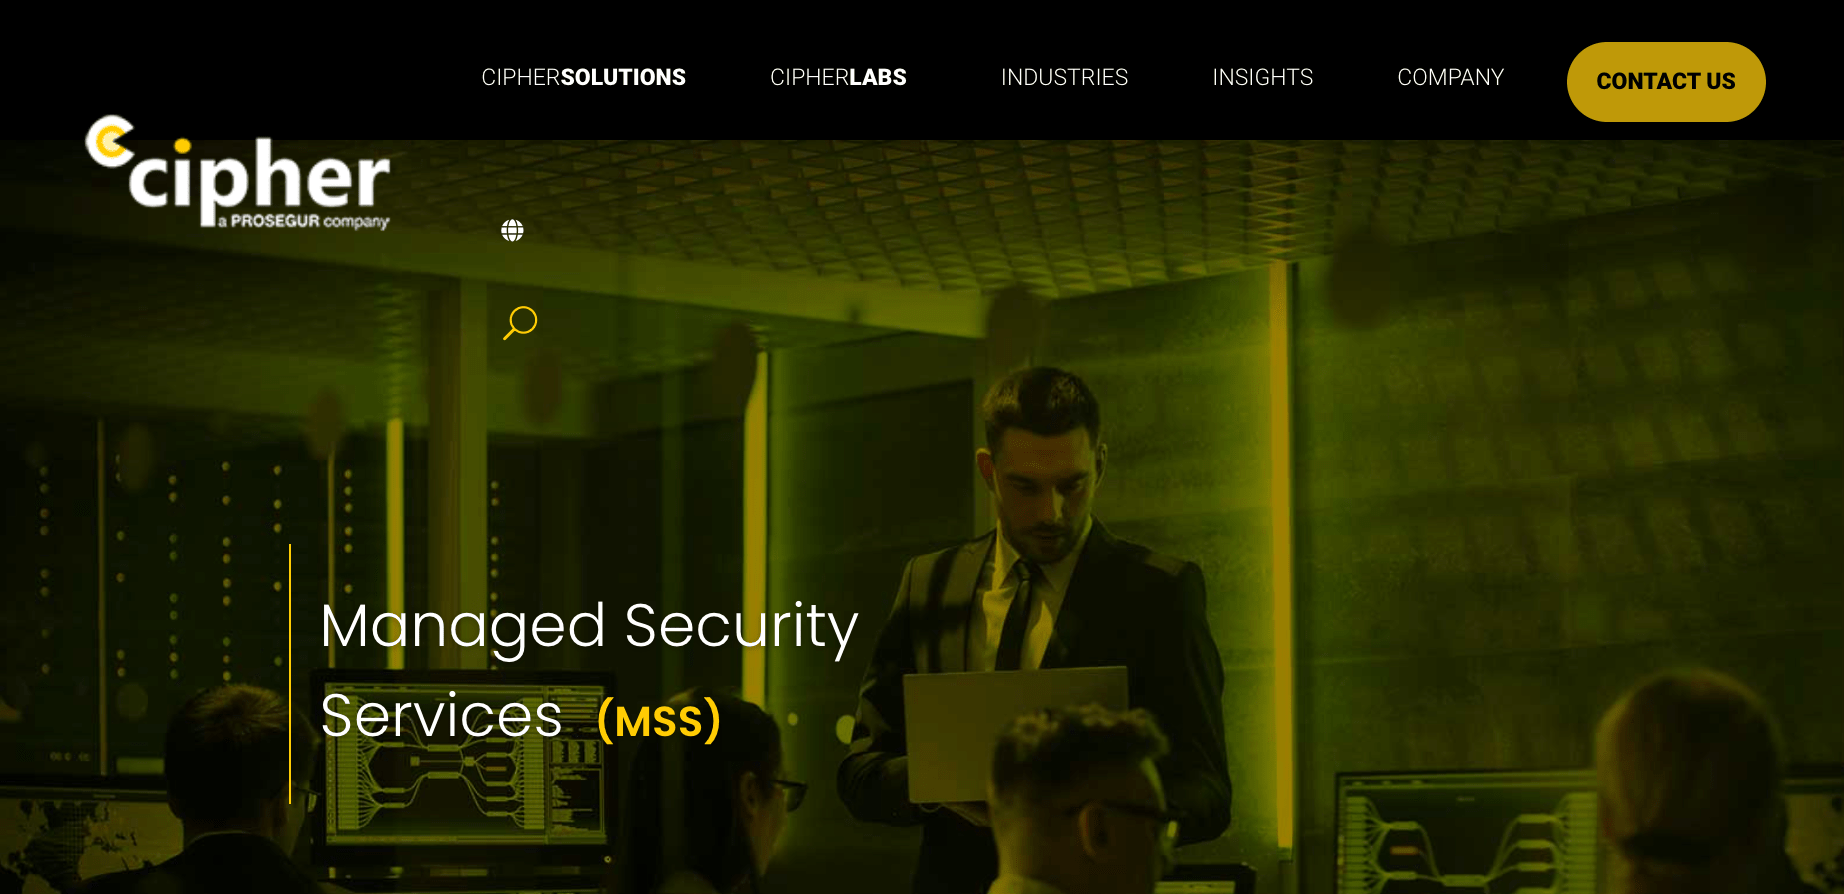Open the CIPHERLABS menu

pyautogui.click(x=838, y=77)
